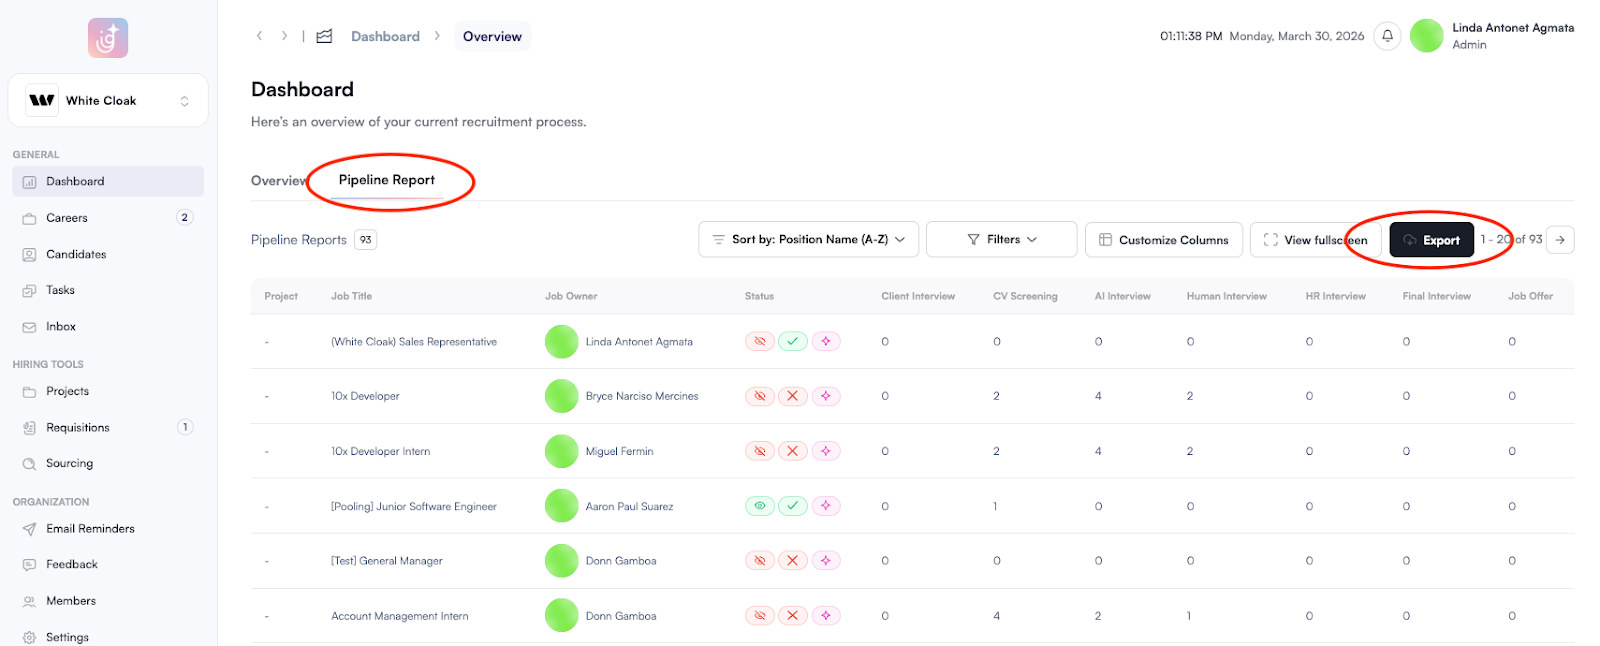Open notifications bell

(1387, 36)
